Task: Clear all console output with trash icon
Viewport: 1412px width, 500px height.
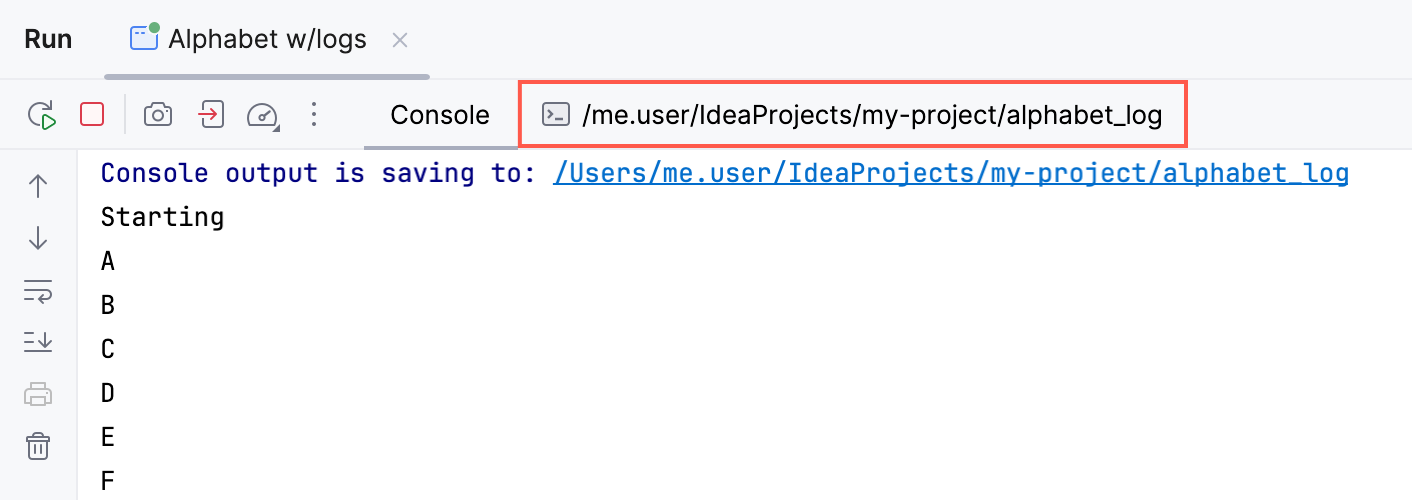Action: [38, 446]
